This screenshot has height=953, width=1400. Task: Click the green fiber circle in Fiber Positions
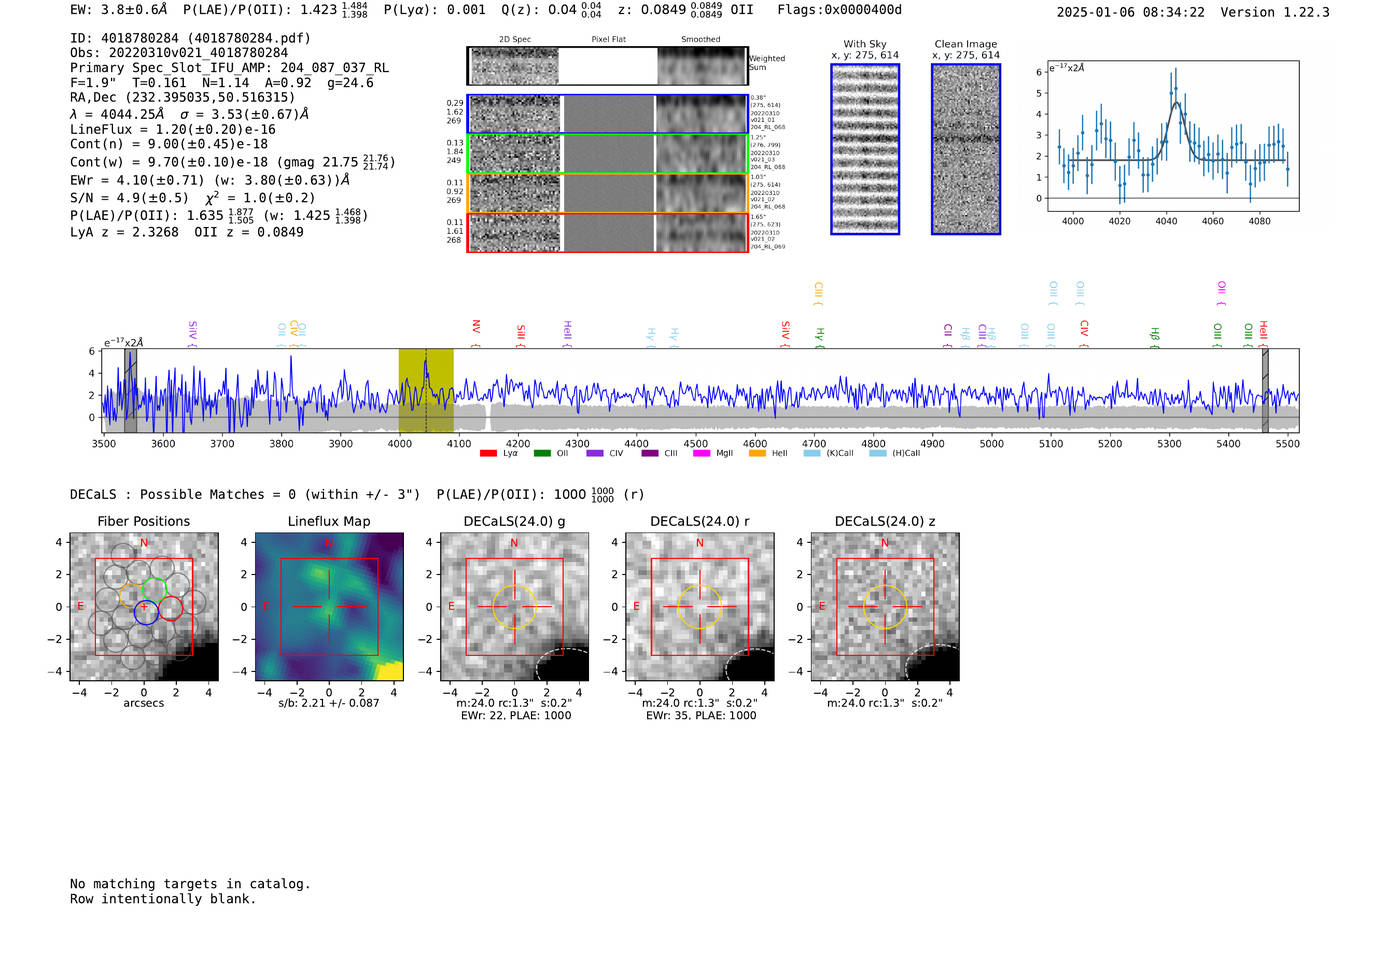point(154,590)
